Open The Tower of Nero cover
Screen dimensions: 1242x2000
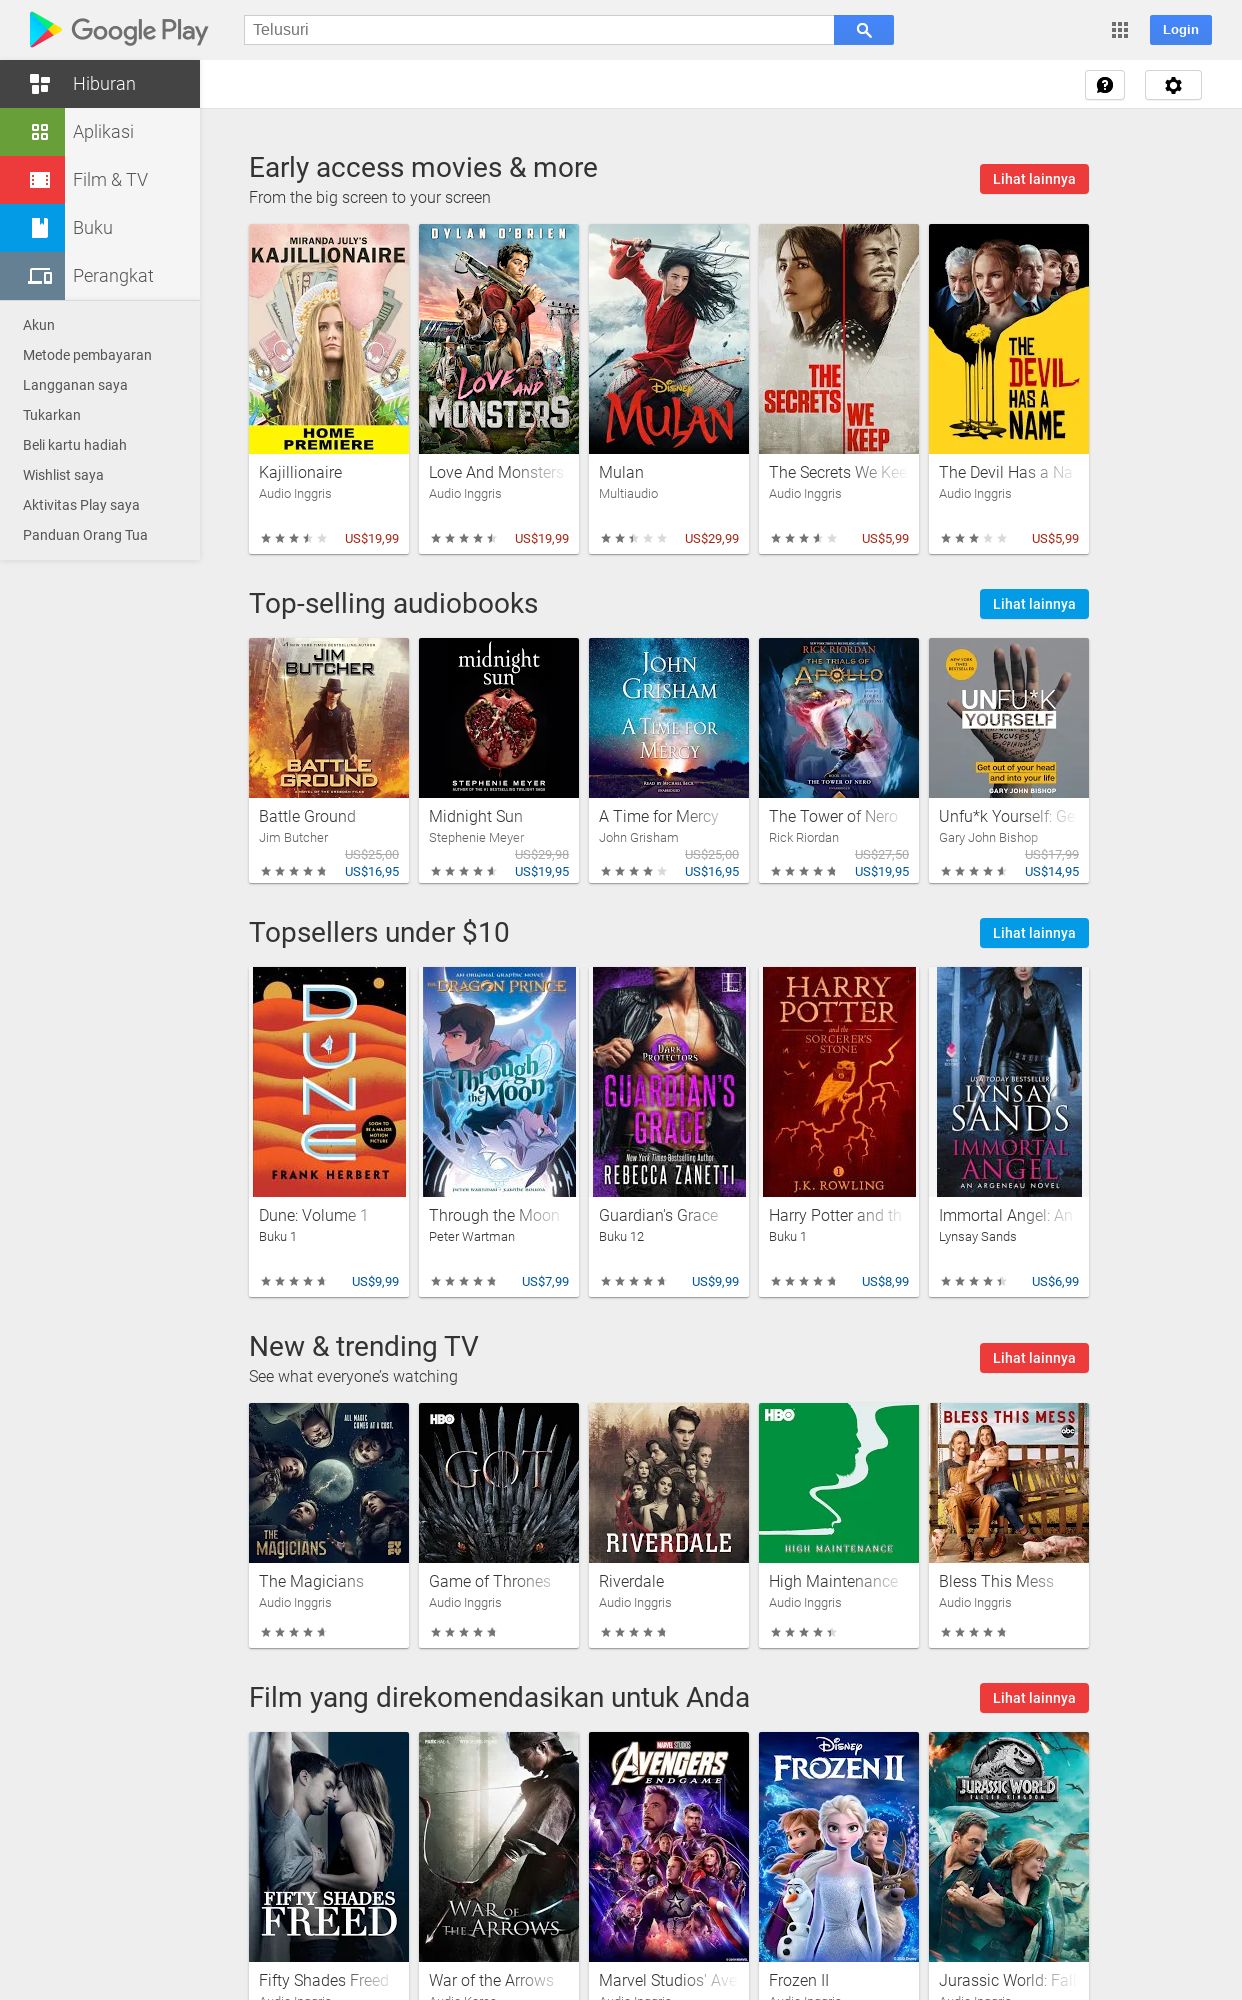click(839, 718)
